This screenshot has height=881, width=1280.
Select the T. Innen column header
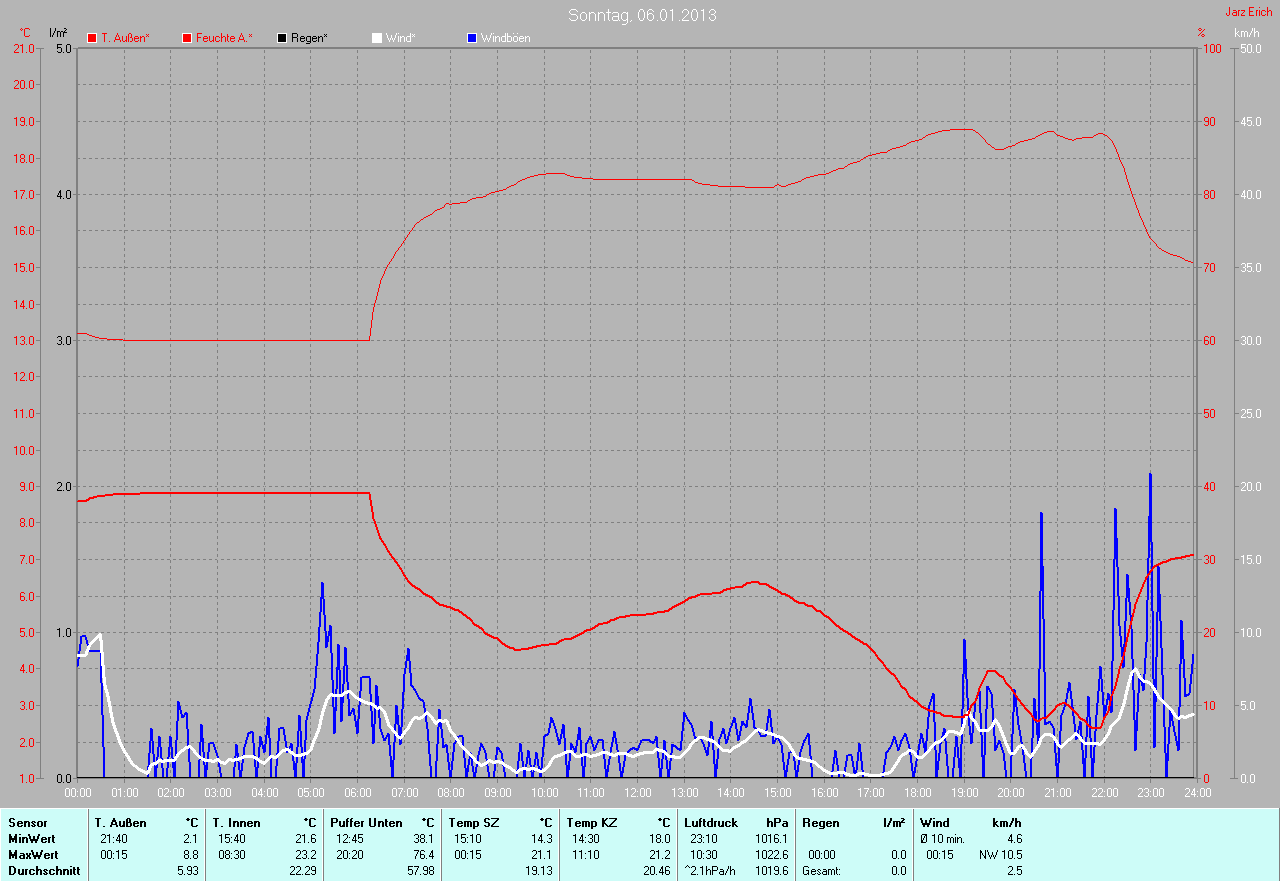pos(236,822)
